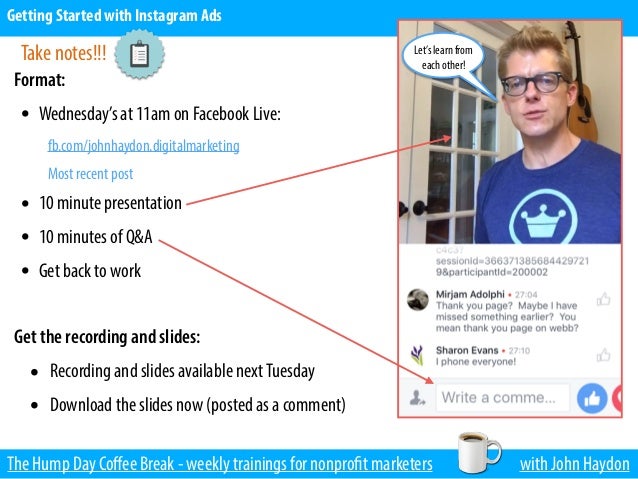Click the Sharon Evans commenter name
Screen dimensions: 638x479
point(467,350)
